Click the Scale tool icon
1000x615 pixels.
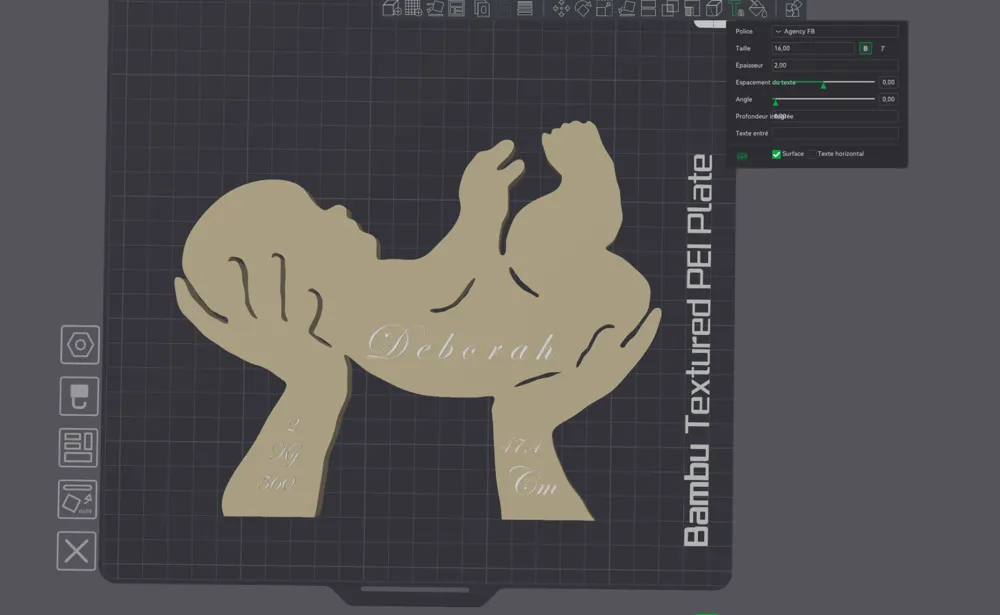pos(604,11)
